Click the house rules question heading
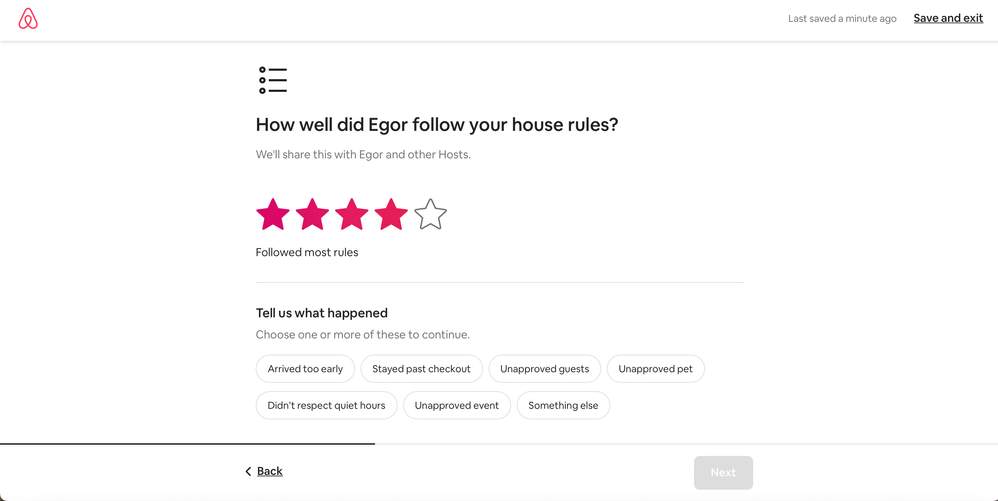This screenshot has height=501, width=998. click(437, 125)
